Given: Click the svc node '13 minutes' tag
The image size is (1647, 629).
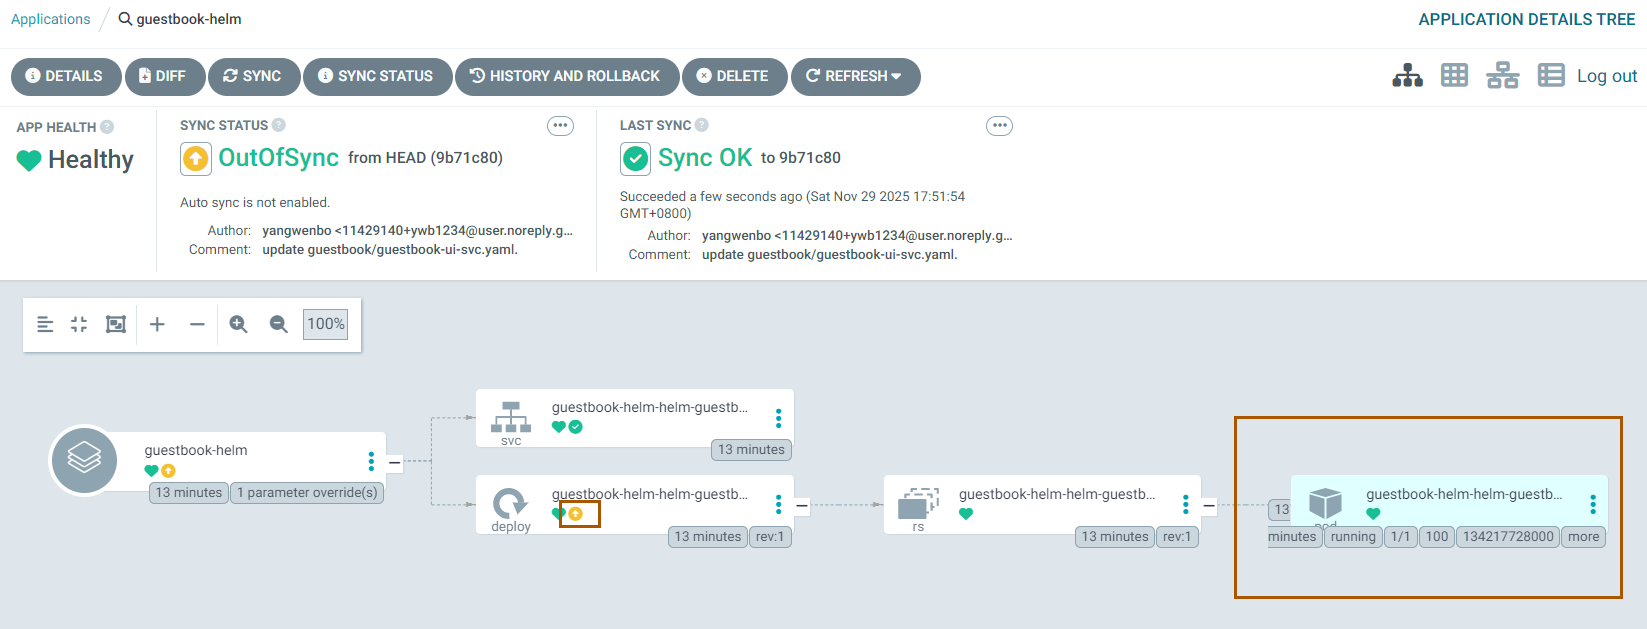Looking at the screenshot, I should [x=751, y=450].
